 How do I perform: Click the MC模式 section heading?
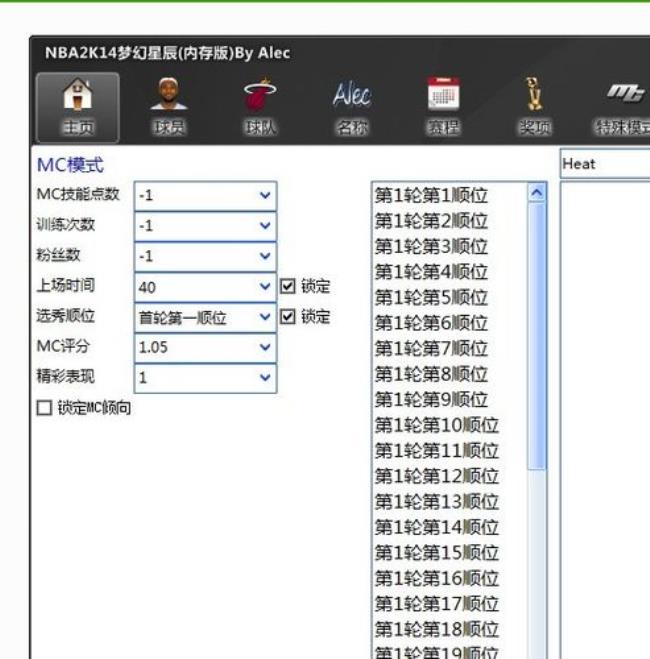70,165
